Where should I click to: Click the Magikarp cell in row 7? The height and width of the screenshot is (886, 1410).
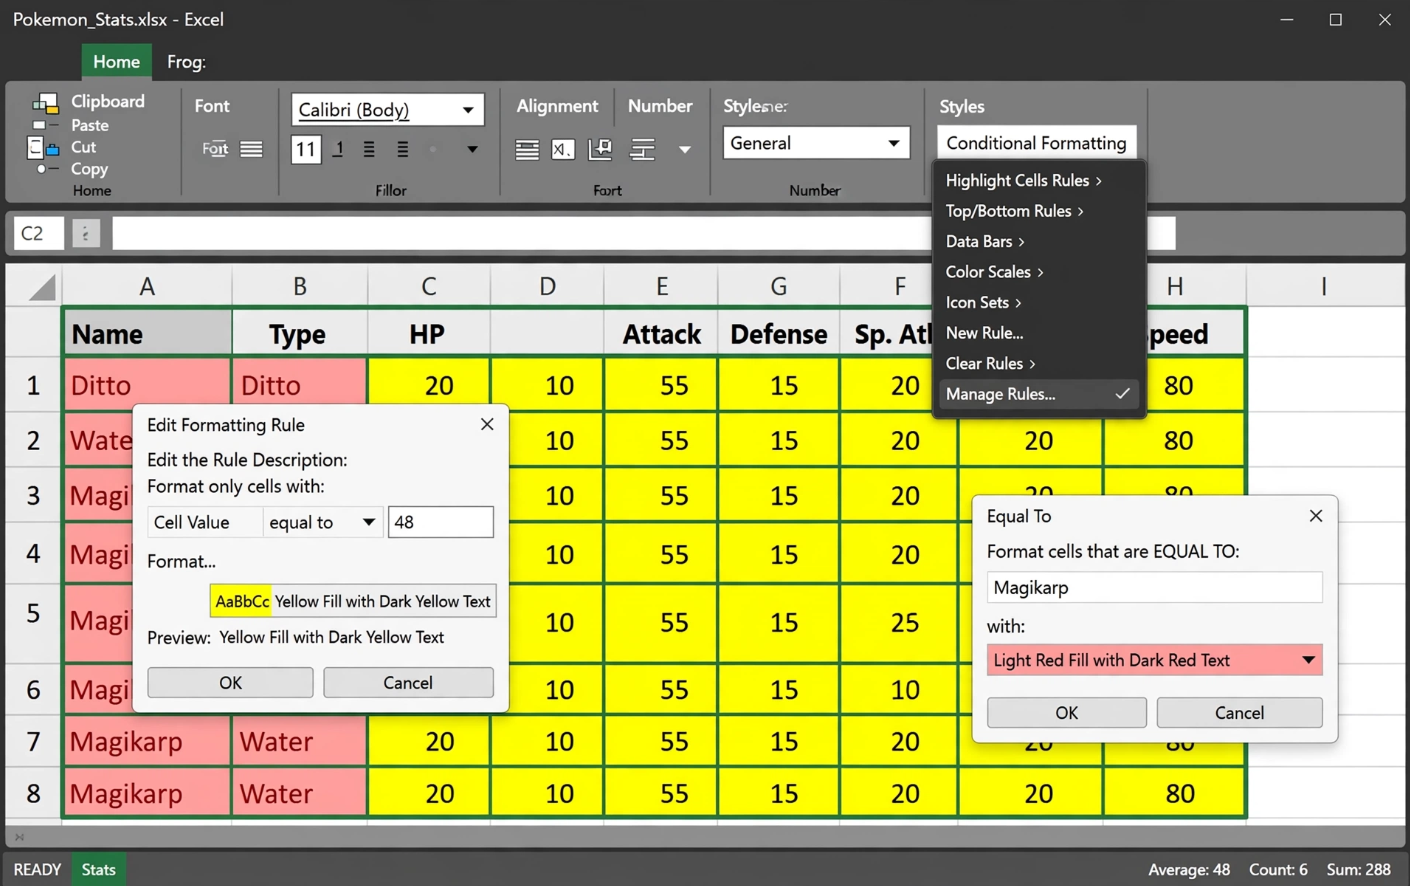click(x=147, y=742)
